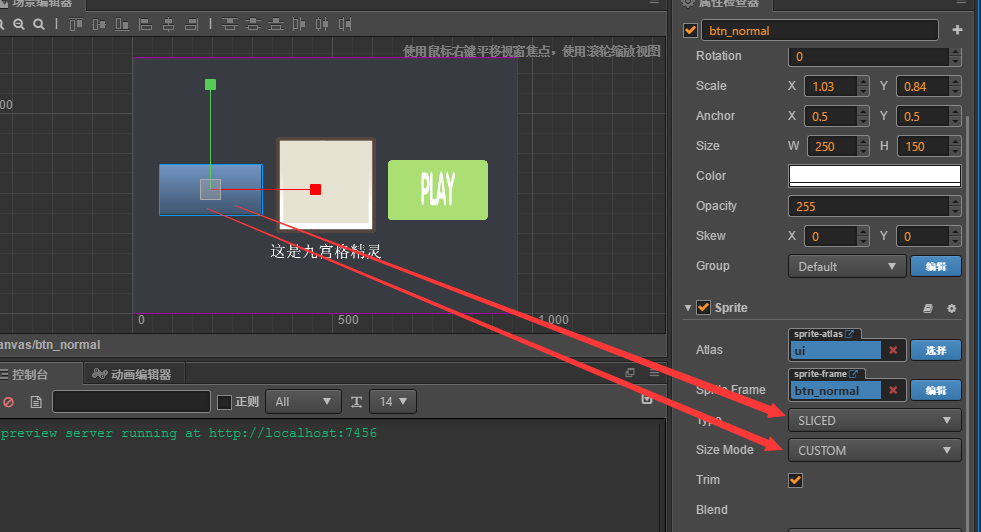Open the Size Mode dropdown showing CUSTOM

(875, 451)
